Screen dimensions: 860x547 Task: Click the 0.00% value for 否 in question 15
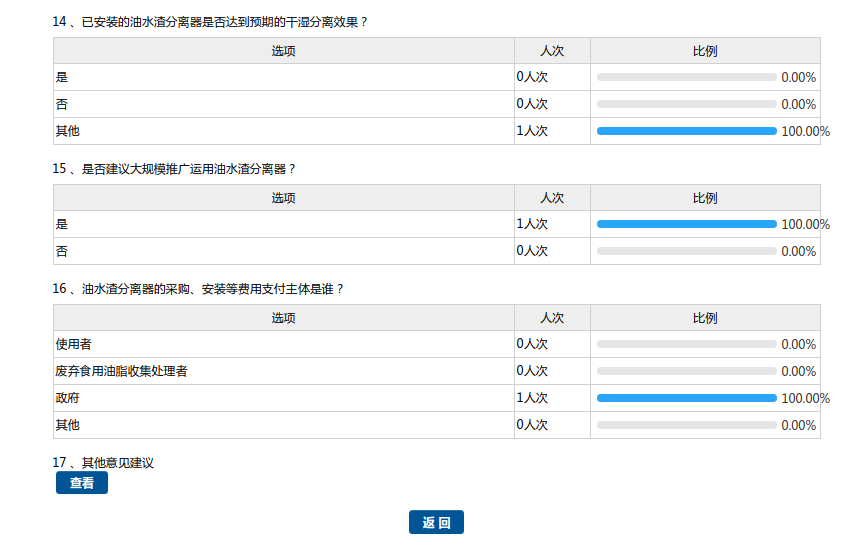(x=798, y=251)
